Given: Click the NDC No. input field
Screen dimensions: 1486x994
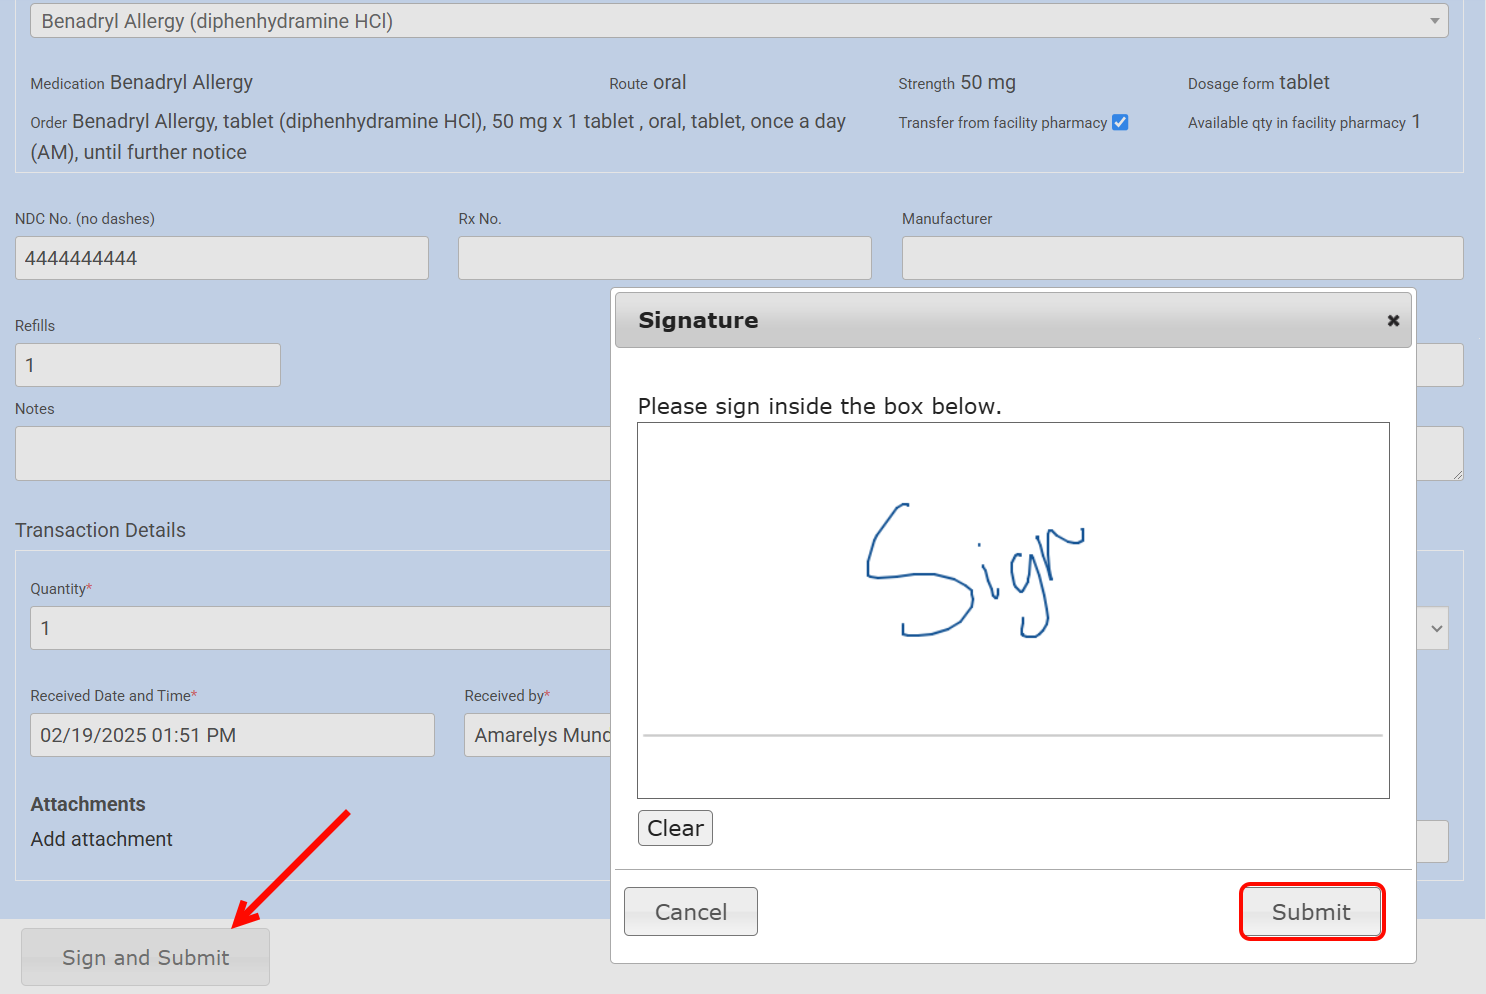Looking at the screenshot, I should click(221, 258).
